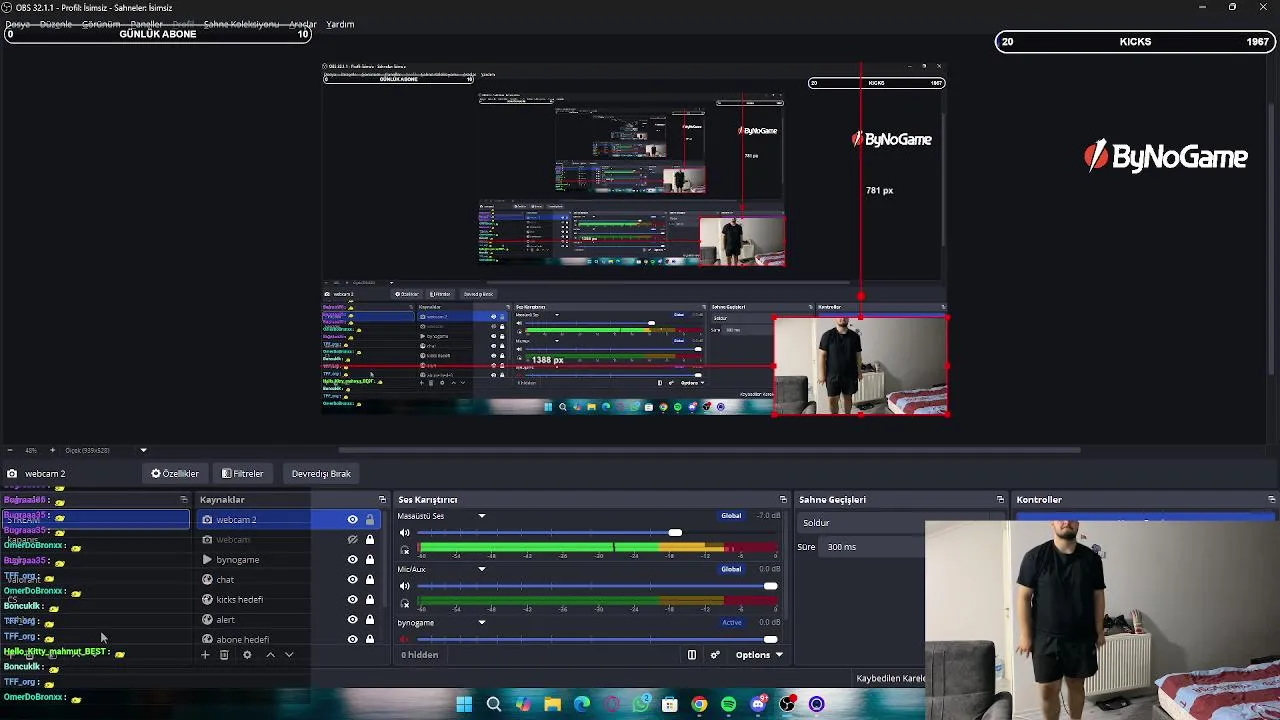1280x720 pixels.
Task: Mute the Mic/Aux speaker icon
Action: 405,586
